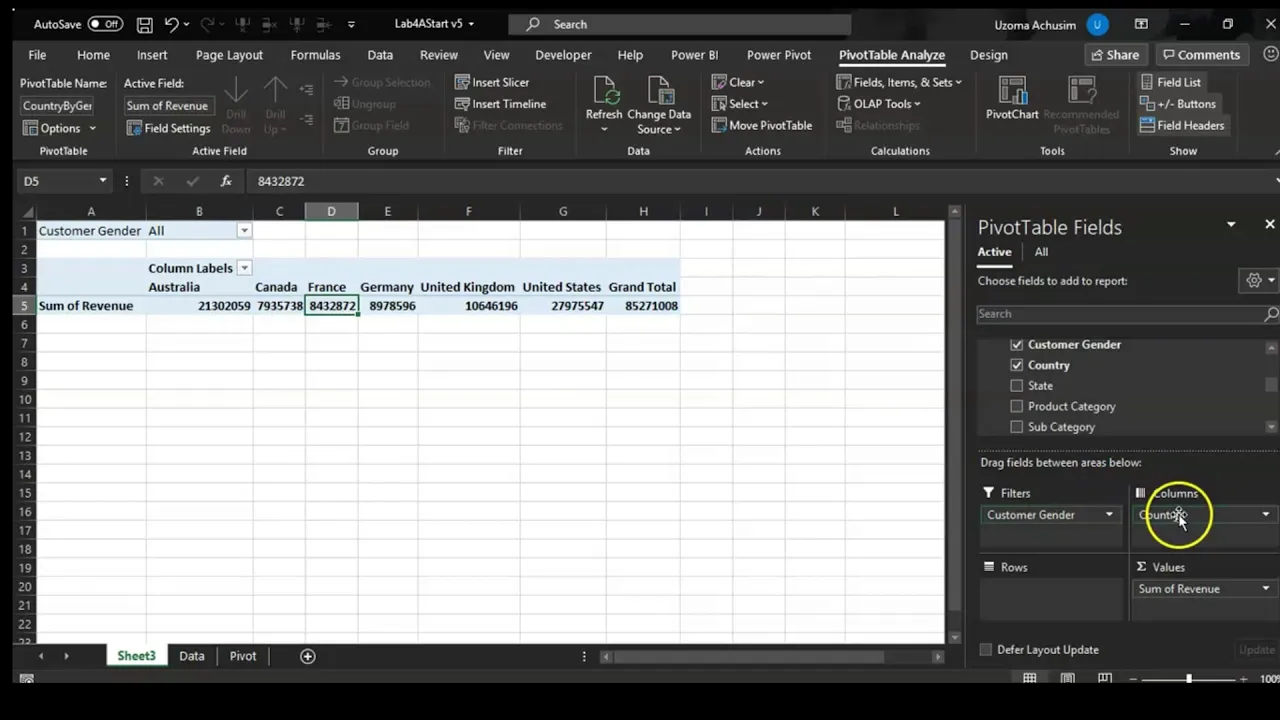Select row header 10
Viewport: 1280px width, 720px height.
click(x=24, y=399)
